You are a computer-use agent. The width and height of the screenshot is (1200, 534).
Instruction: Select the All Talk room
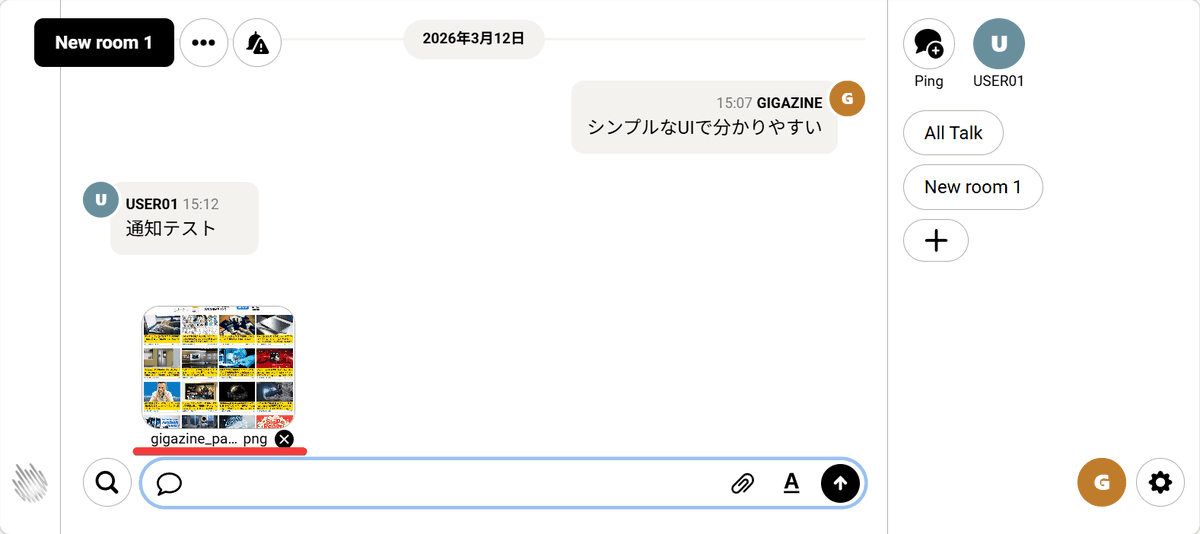(x=953, y=133)
